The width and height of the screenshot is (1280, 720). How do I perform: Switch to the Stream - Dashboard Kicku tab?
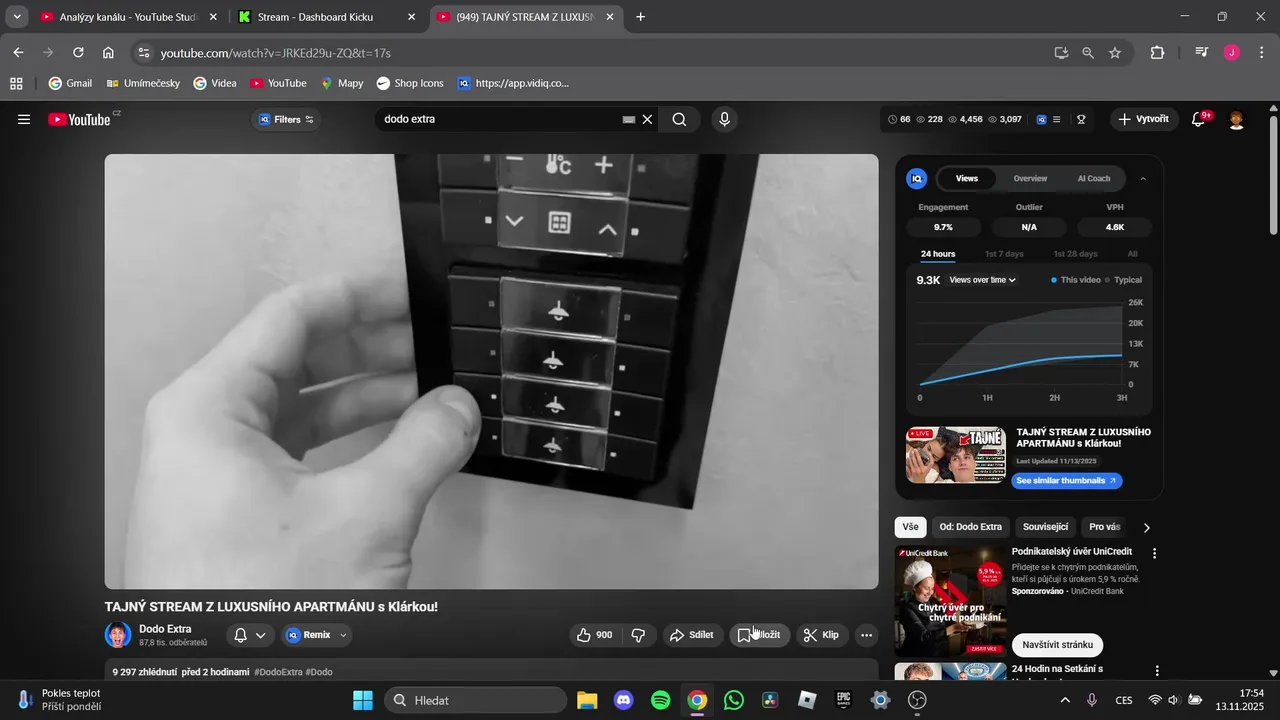(328, 17)
